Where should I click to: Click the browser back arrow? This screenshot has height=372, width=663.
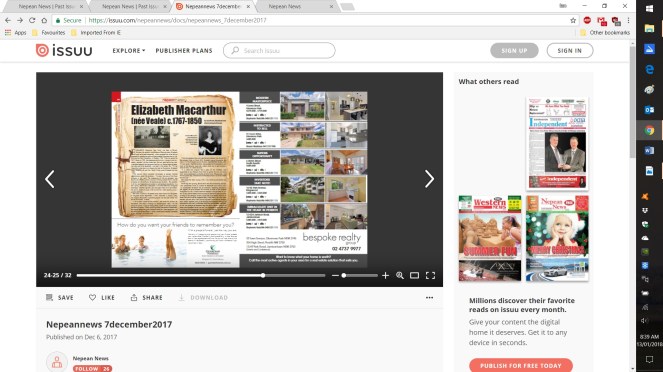[x=8, y=20]
